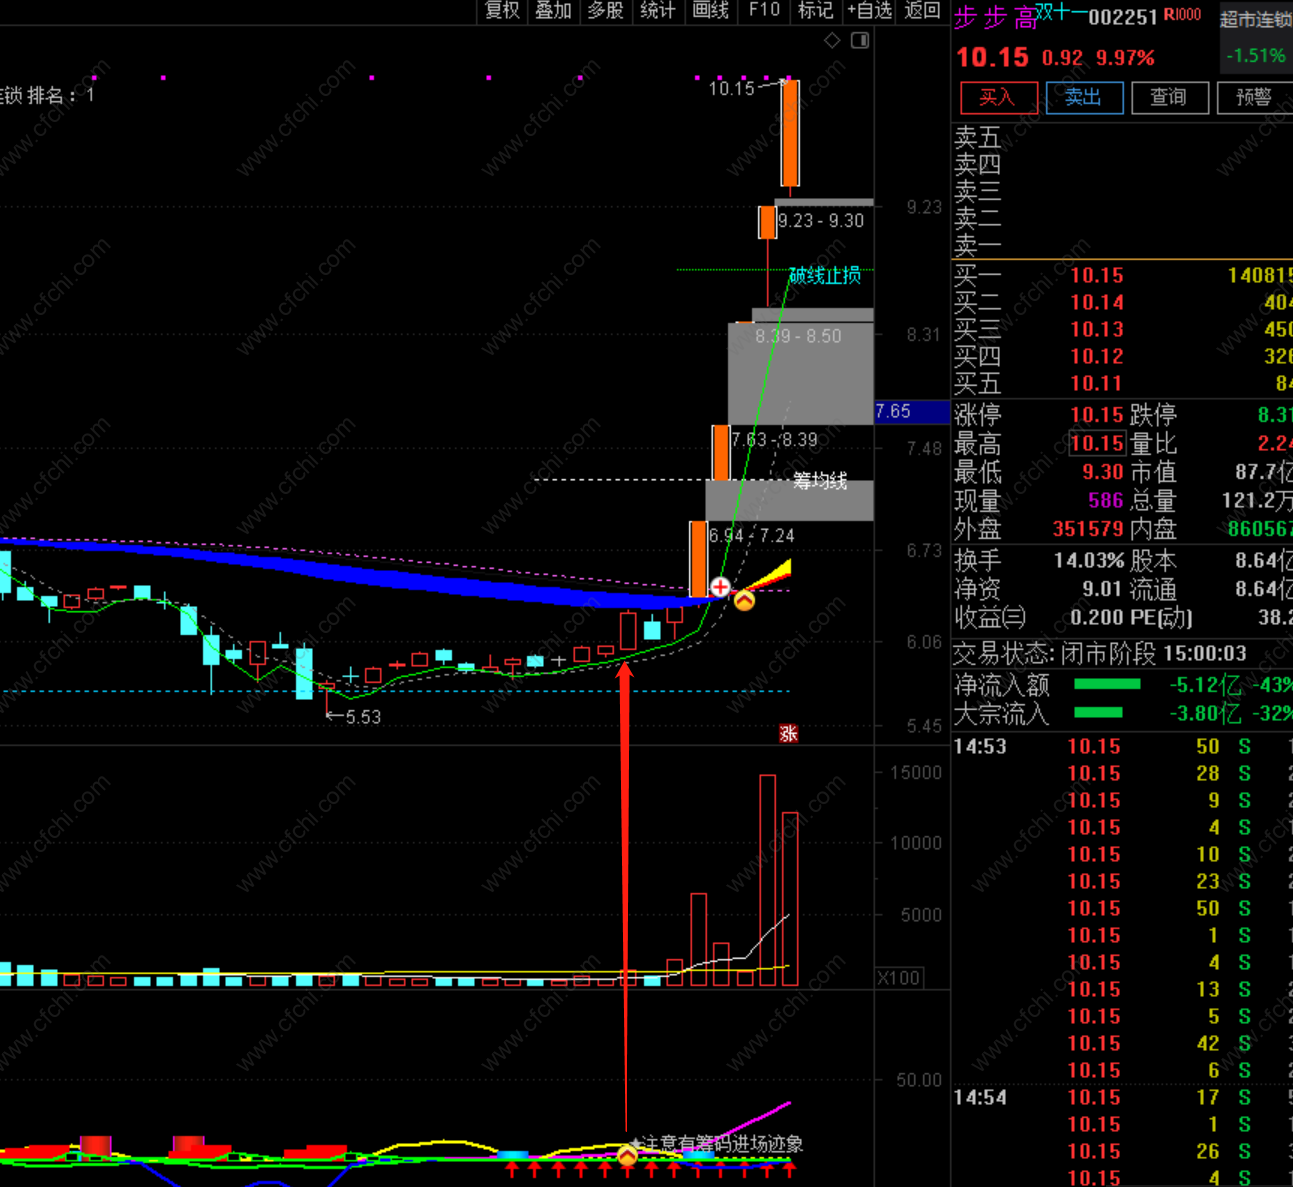The width and height of the screenshot is (1293, 1187).
Task: Click the panel layout icon beside diamond
Action: tap(860, 40)
